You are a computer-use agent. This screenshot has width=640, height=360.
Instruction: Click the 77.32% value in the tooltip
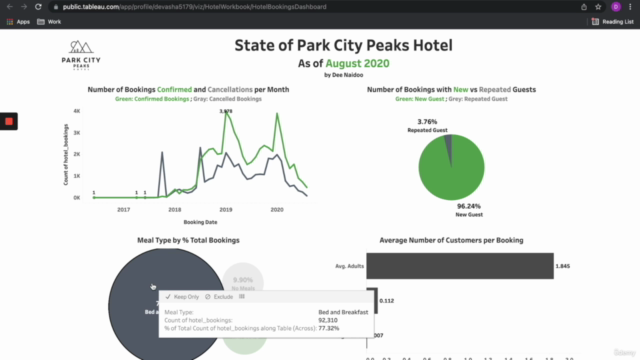pos(329,328)
